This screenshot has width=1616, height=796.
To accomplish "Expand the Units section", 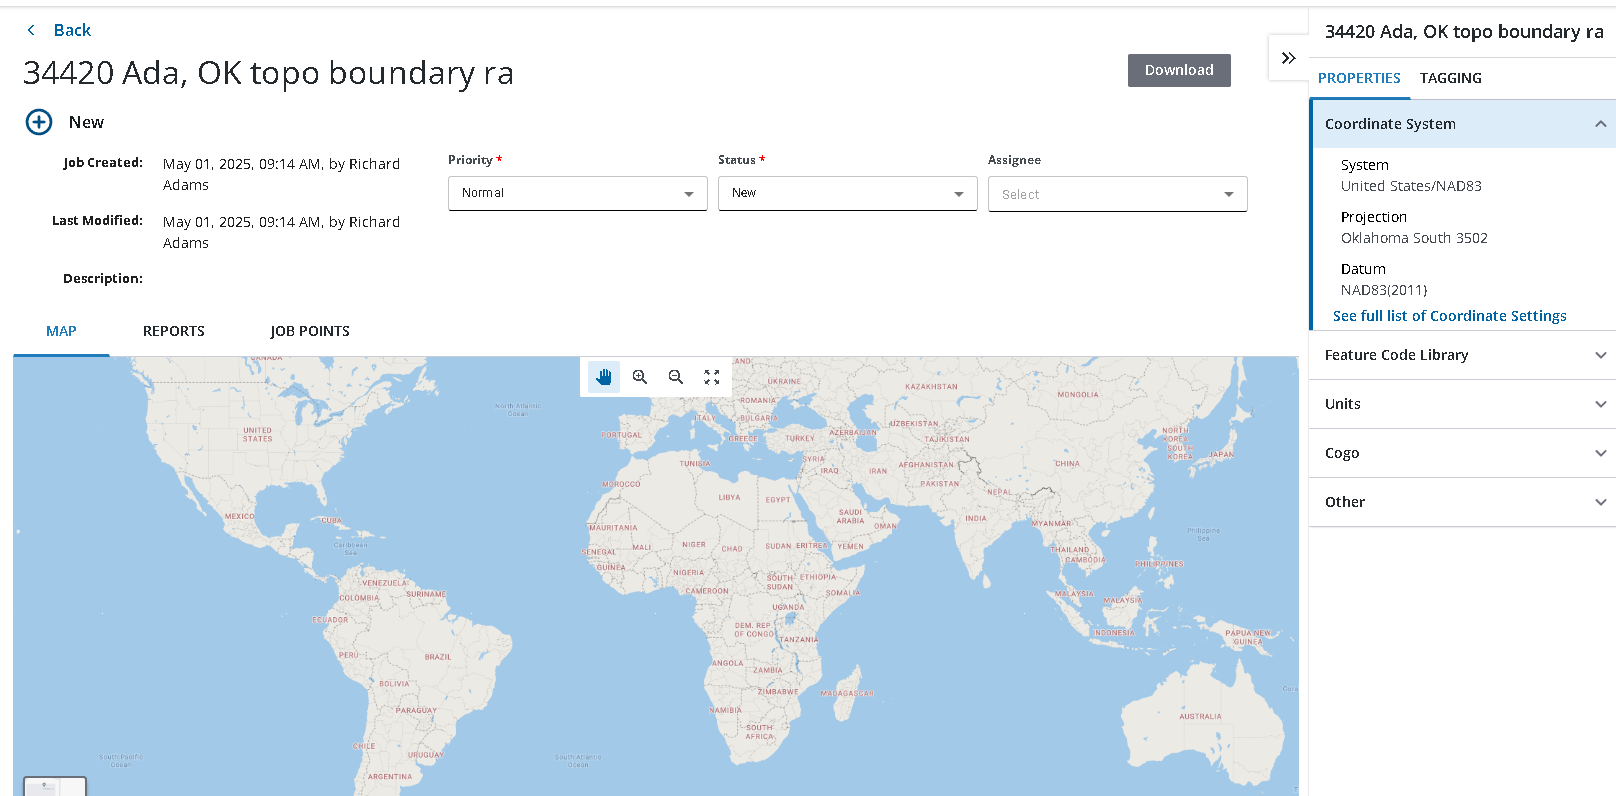I will (1463, 404).
